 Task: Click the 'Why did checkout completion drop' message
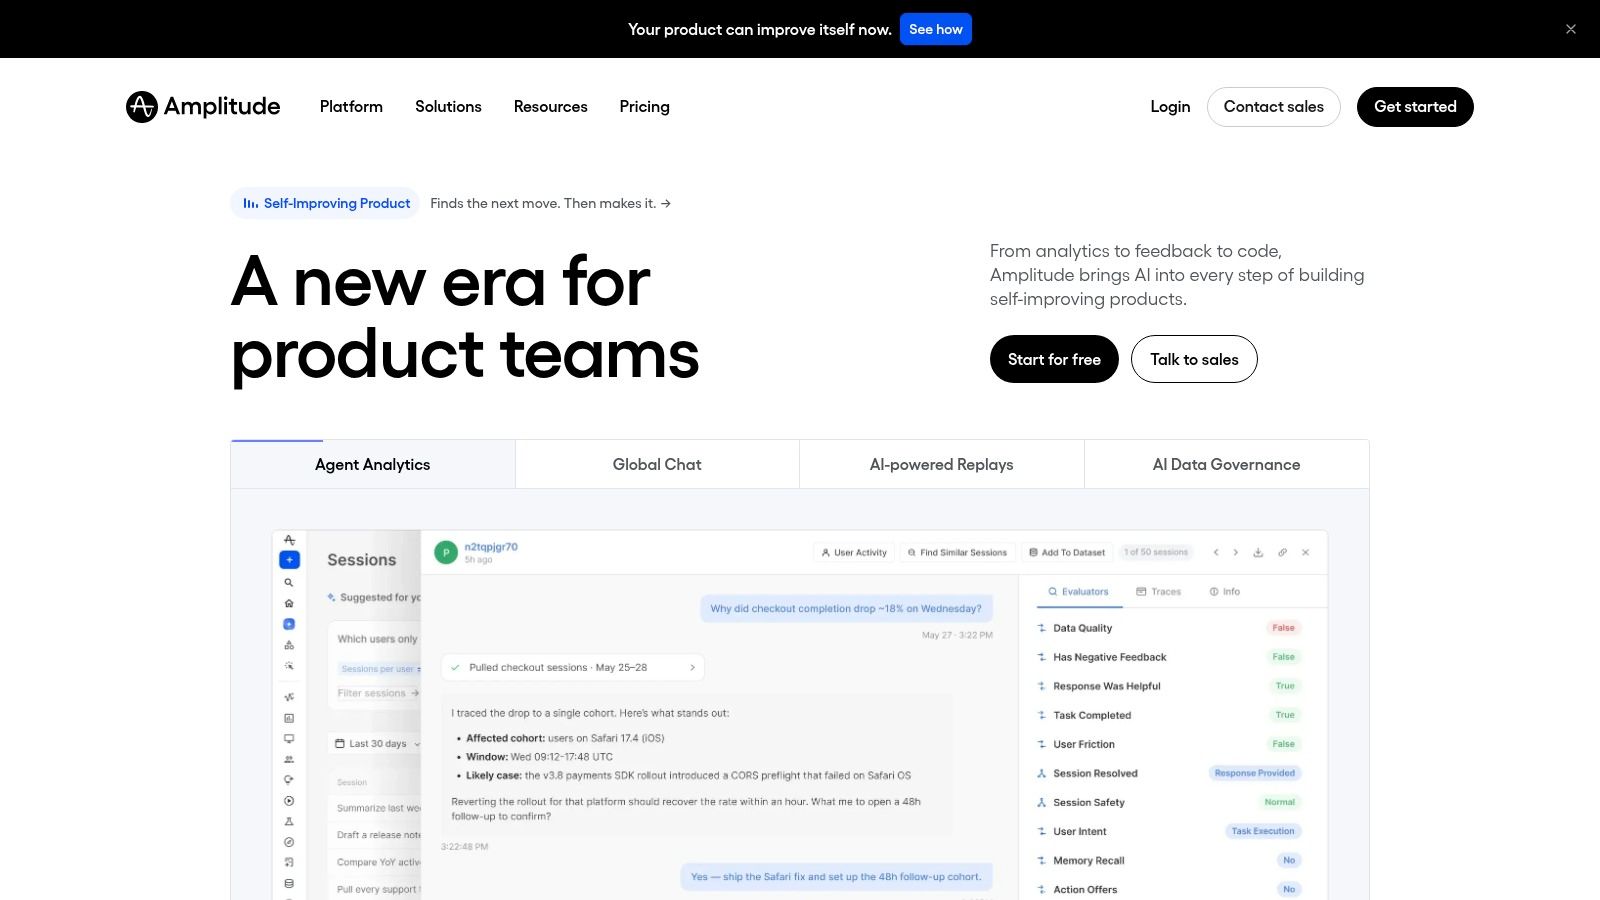pos(846,608)
